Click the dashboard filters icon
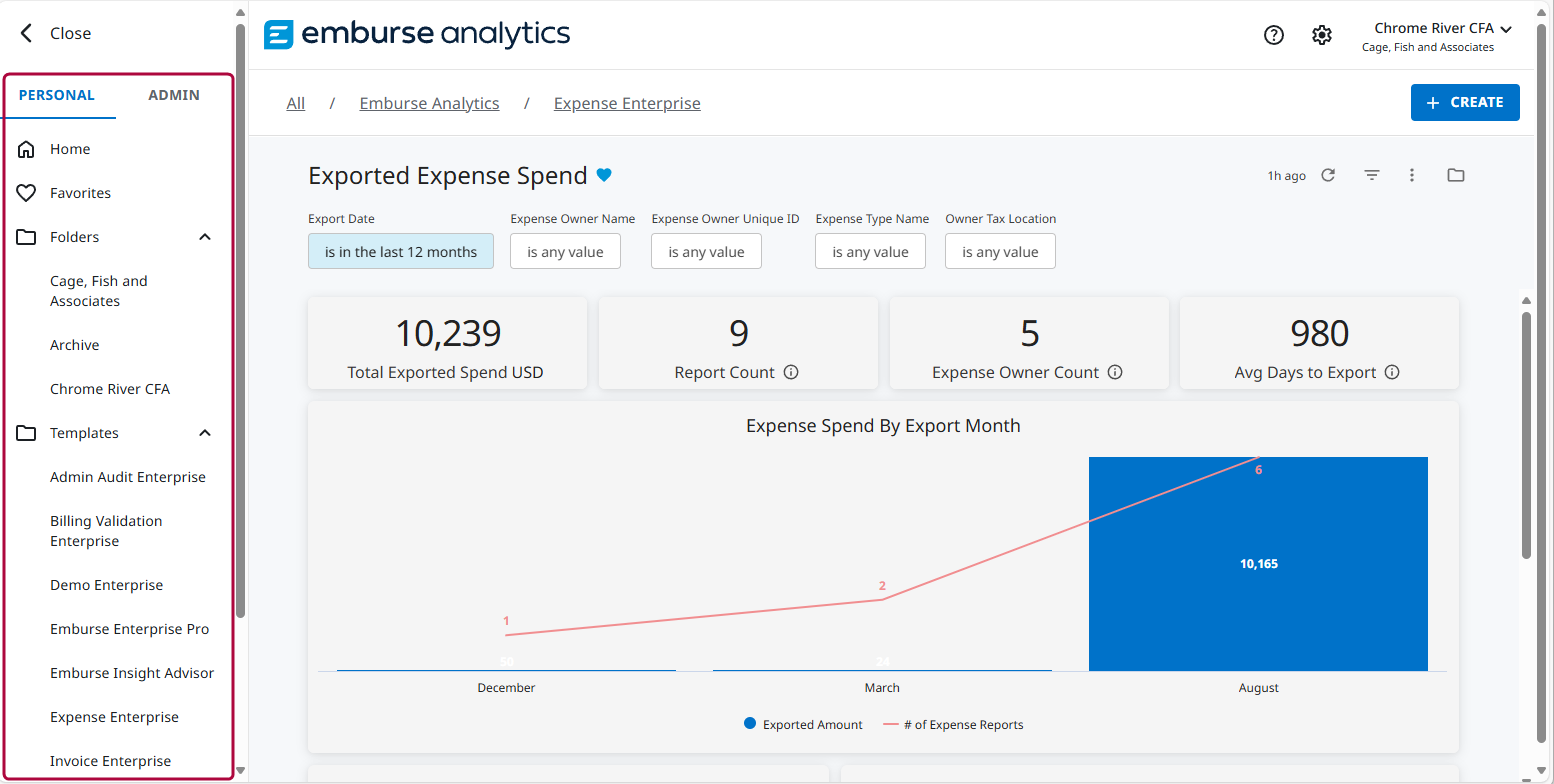 tap(1372, 175)
